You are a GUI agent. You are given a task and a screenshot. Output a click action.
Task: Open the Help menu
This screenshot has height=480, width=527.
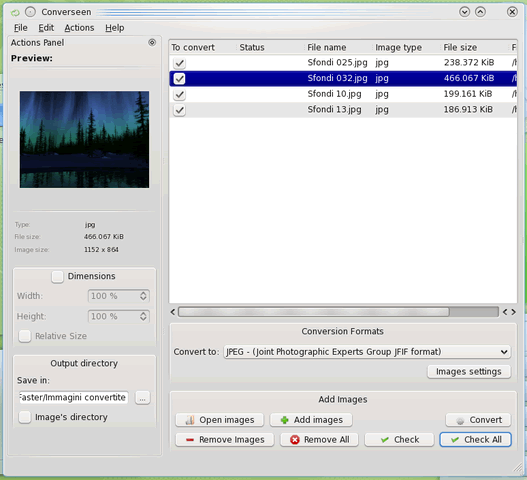click(x=115, y=28)
